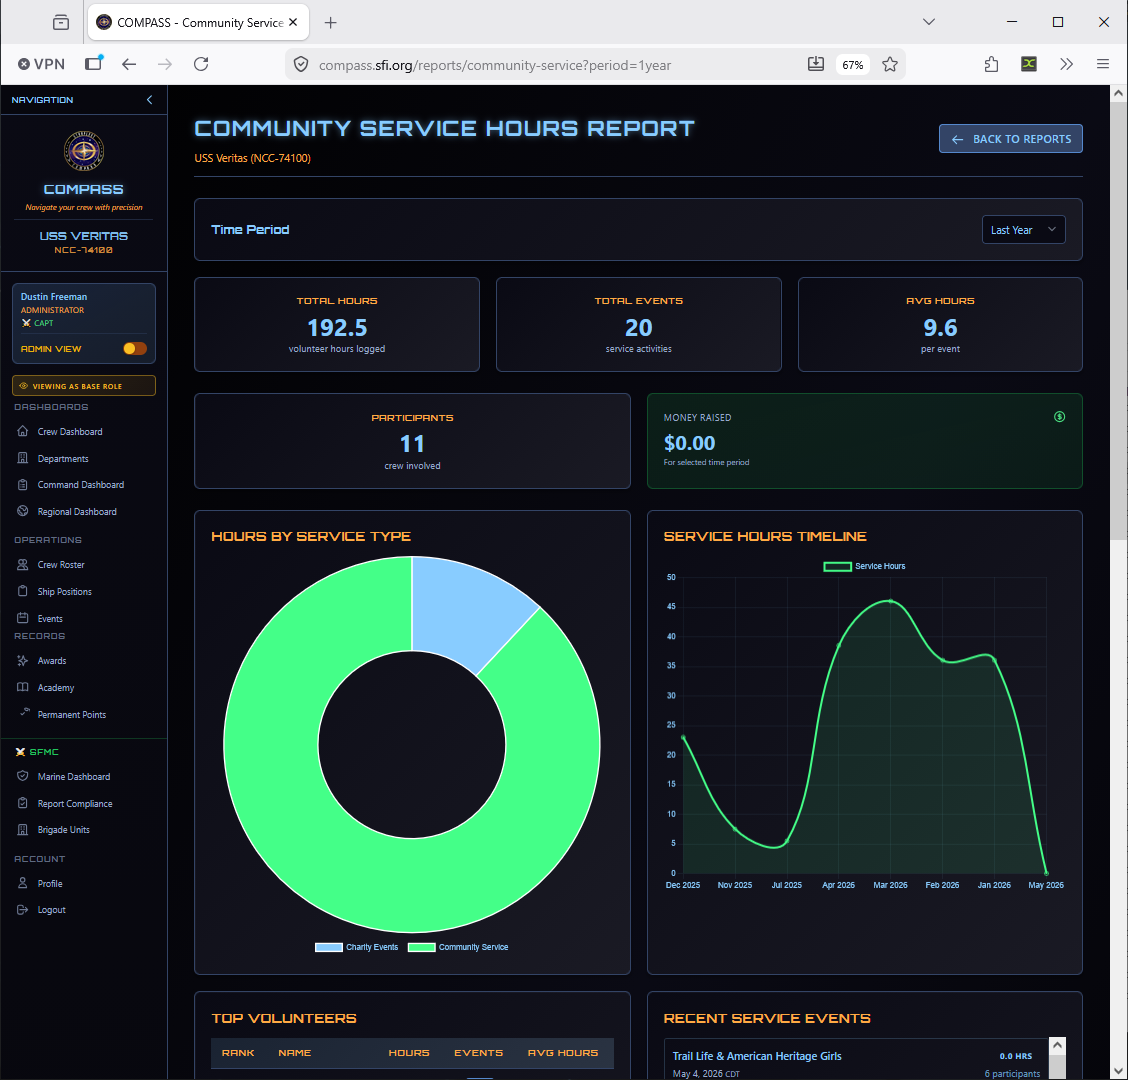
Task: Click the COMPASS logo emblem in sidebar
Action: coord(84,151)
